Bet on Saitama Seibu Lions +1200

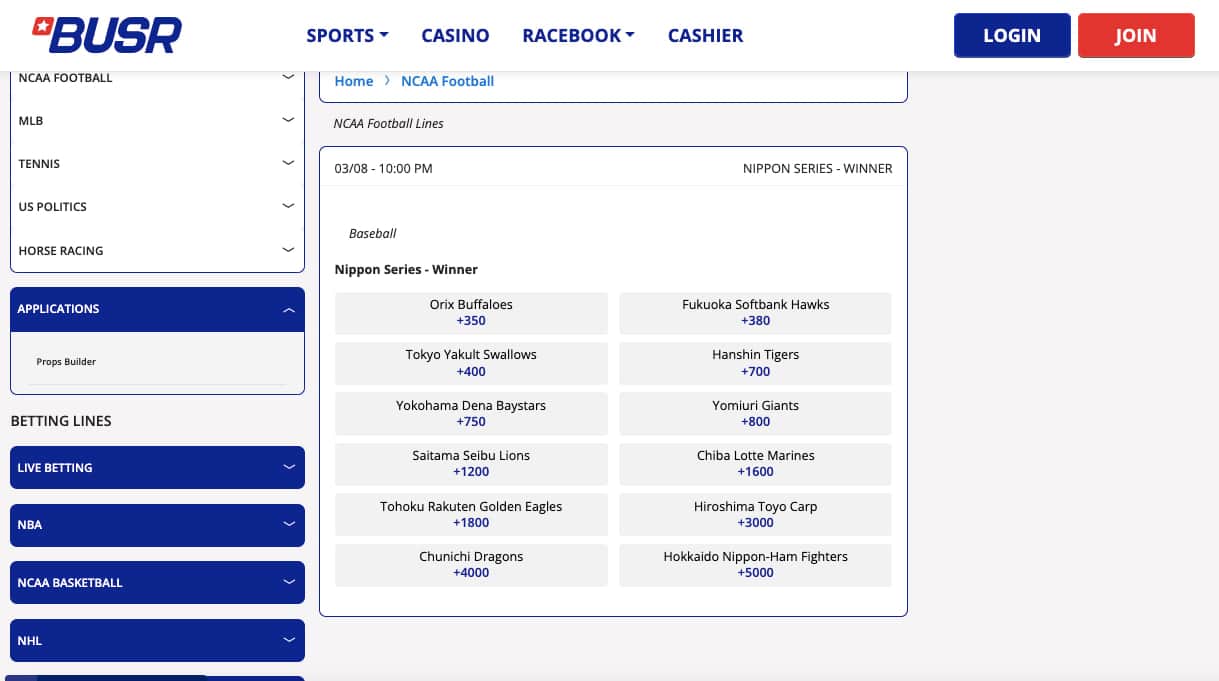coord(471,464)
